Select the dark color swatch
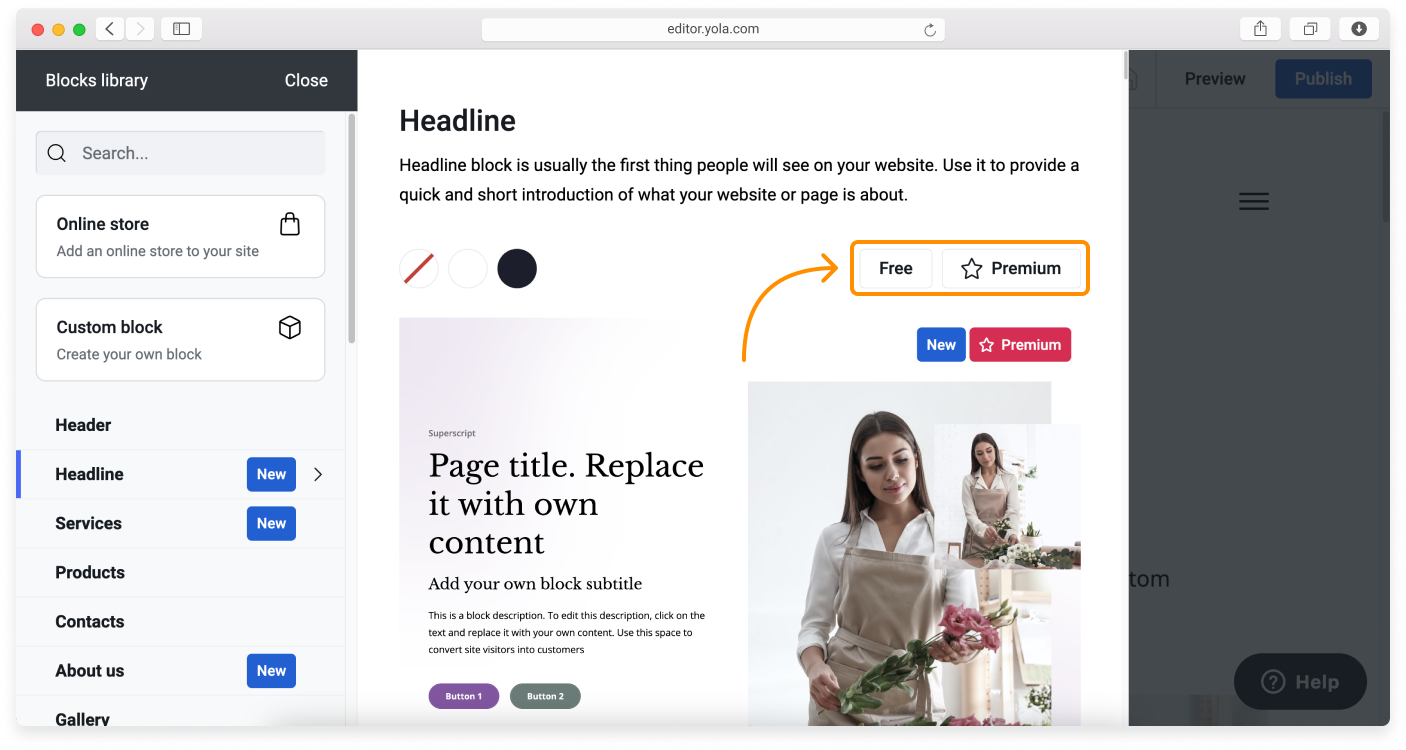This screenshot has width=1406, height=750. pos(517,268)
